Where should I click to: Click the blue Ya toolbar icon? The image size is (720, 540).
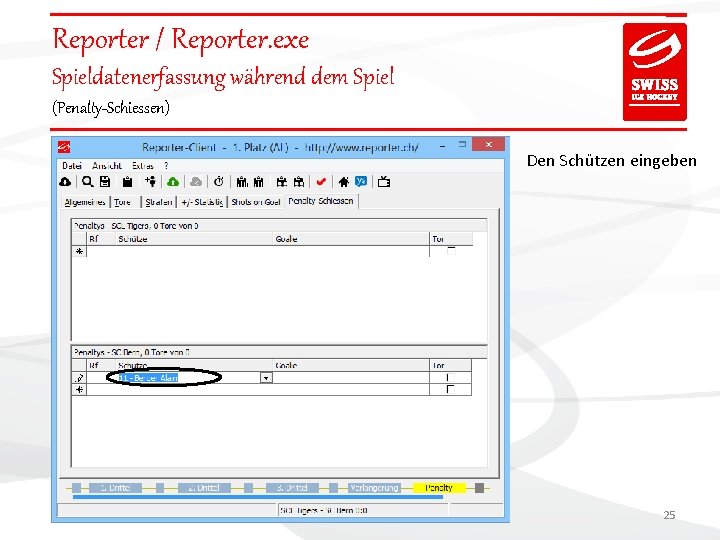tap(361, 181)
